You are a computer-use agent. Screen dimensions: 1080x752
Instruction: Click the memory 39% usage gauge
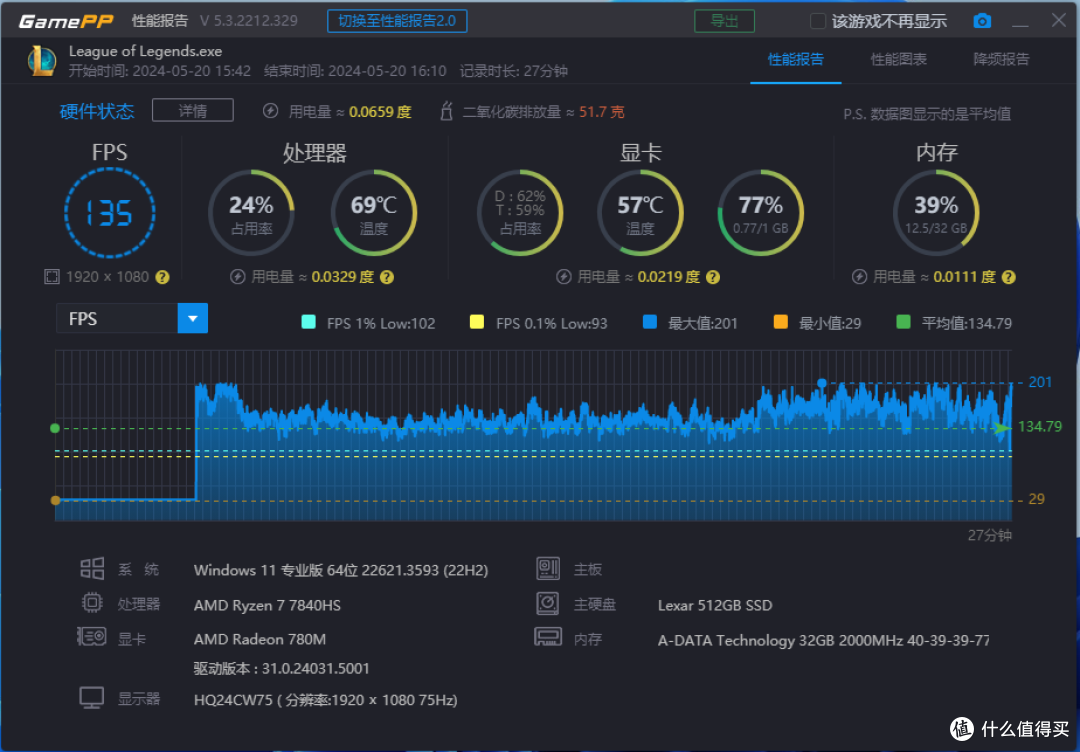pos(936,213)
